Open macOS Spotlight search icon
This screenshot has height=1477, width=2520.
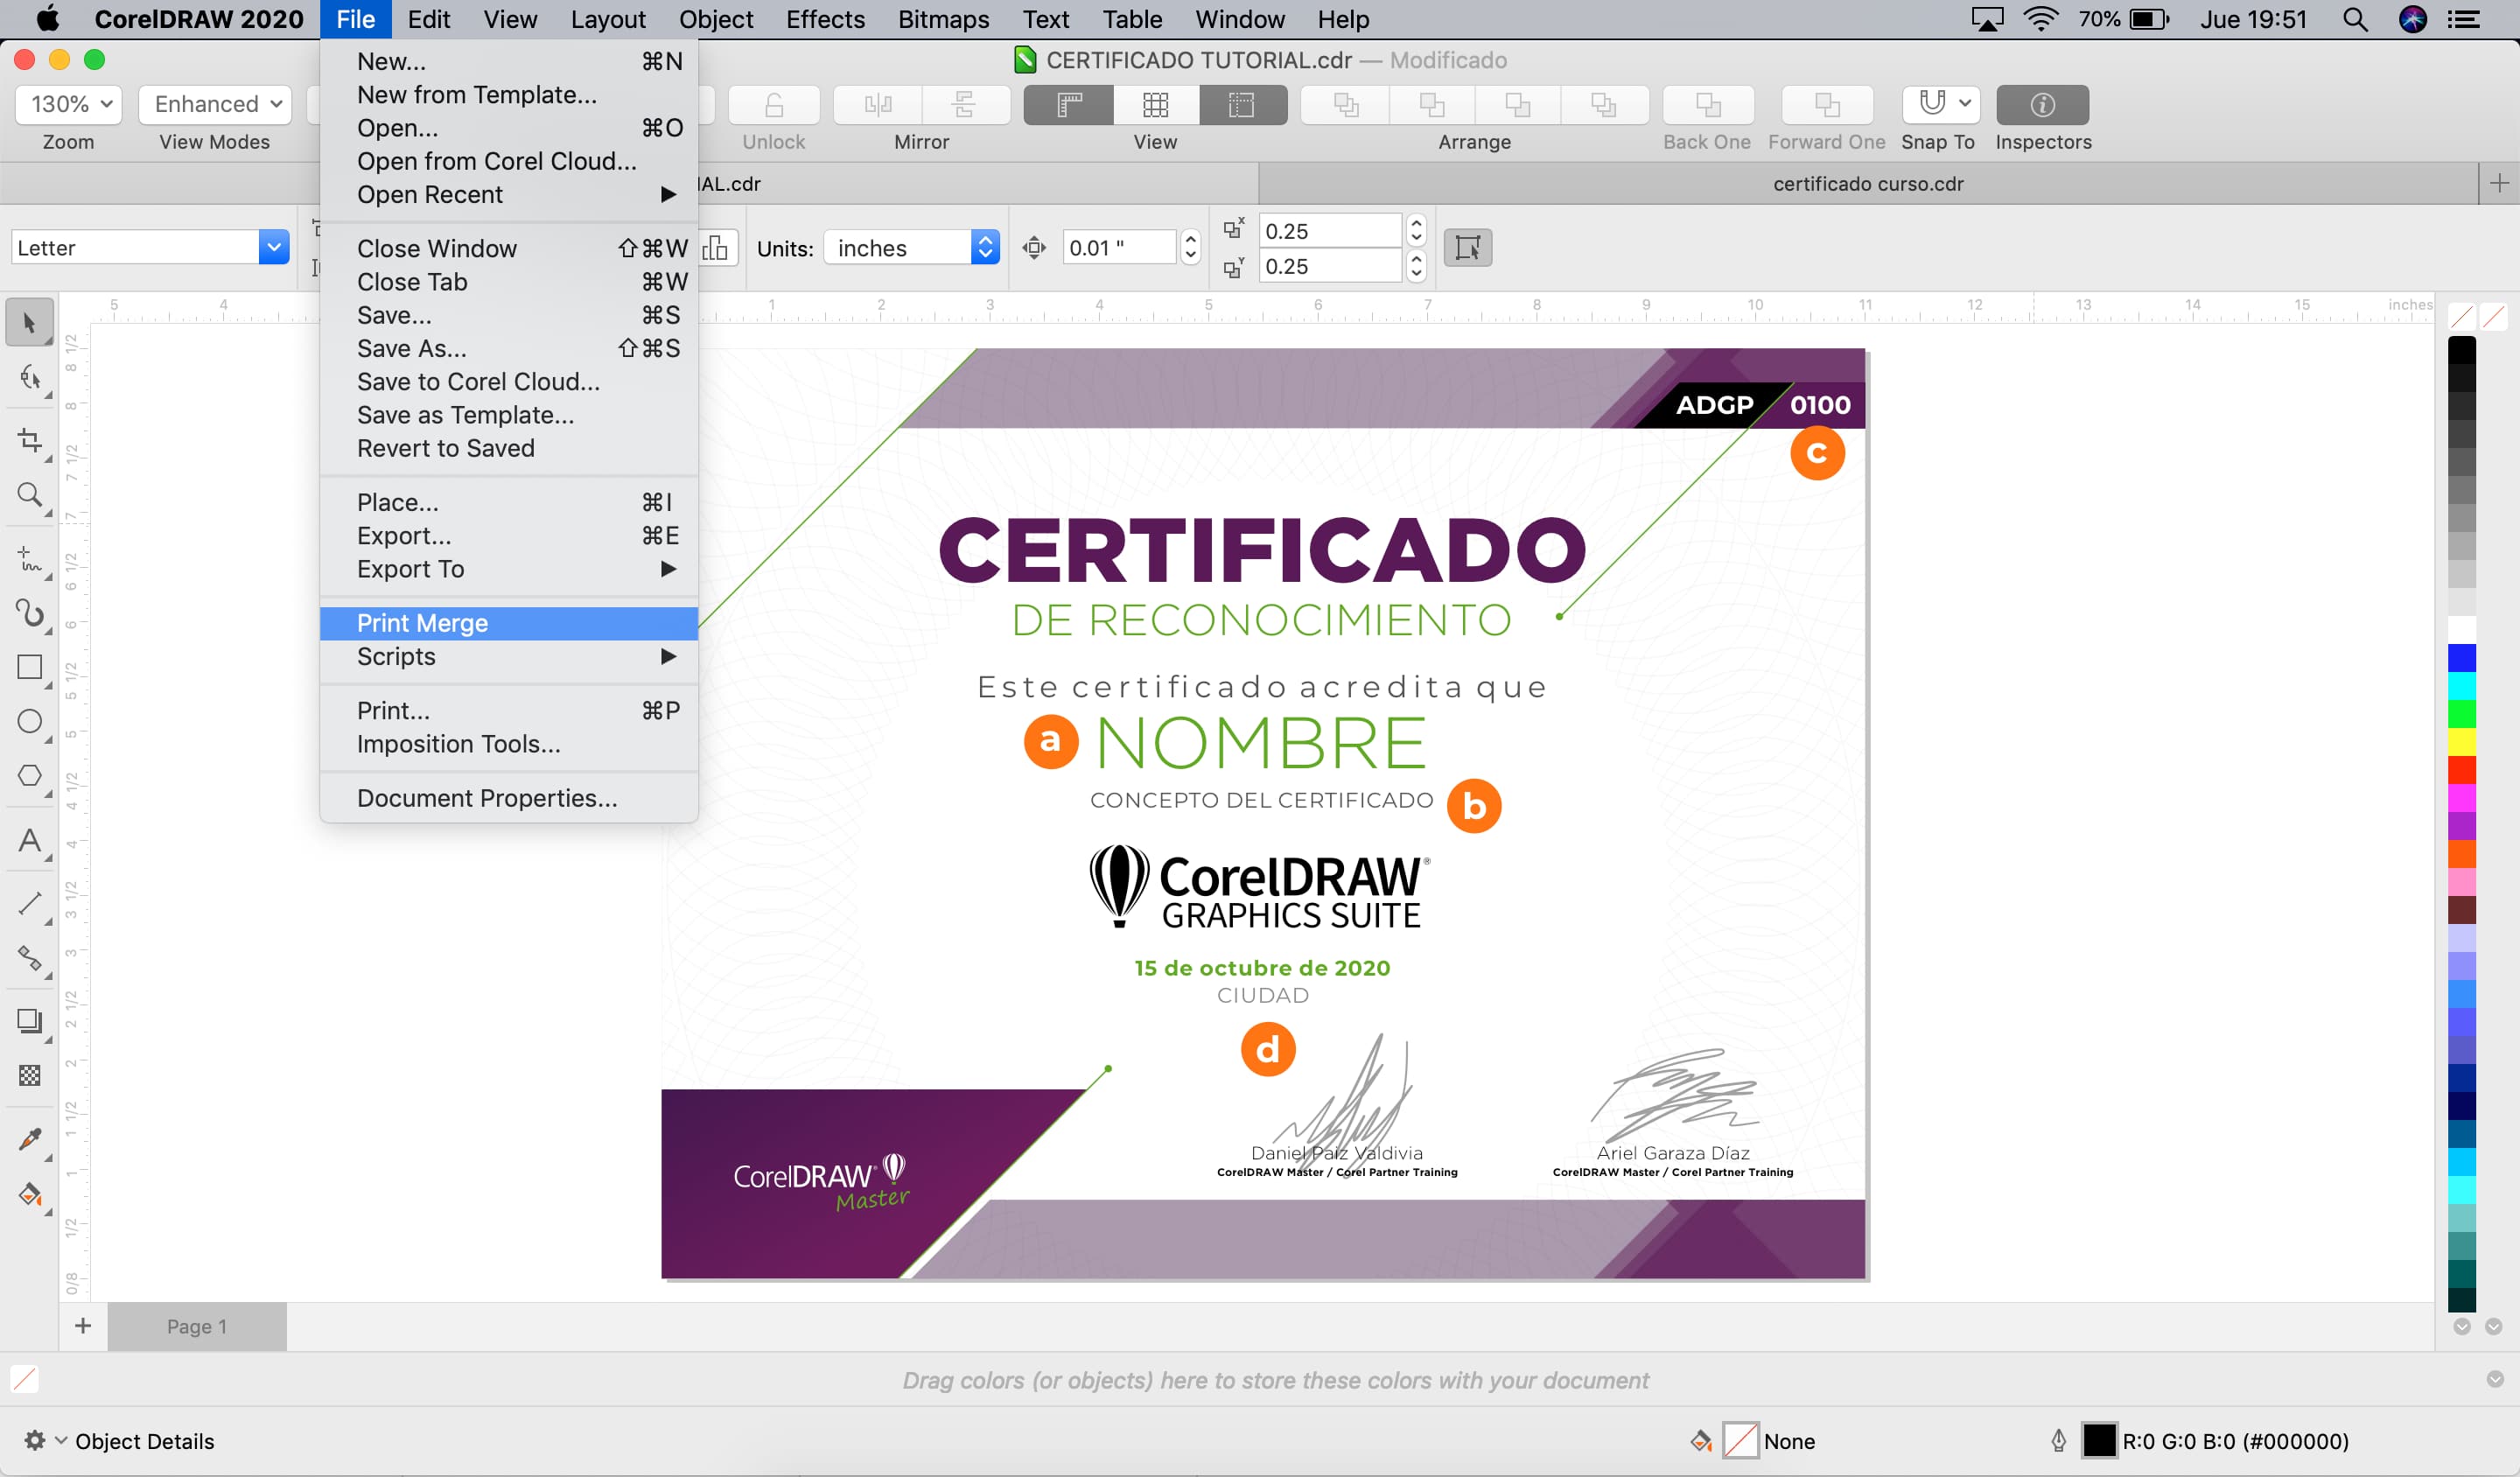(2355, 19)
